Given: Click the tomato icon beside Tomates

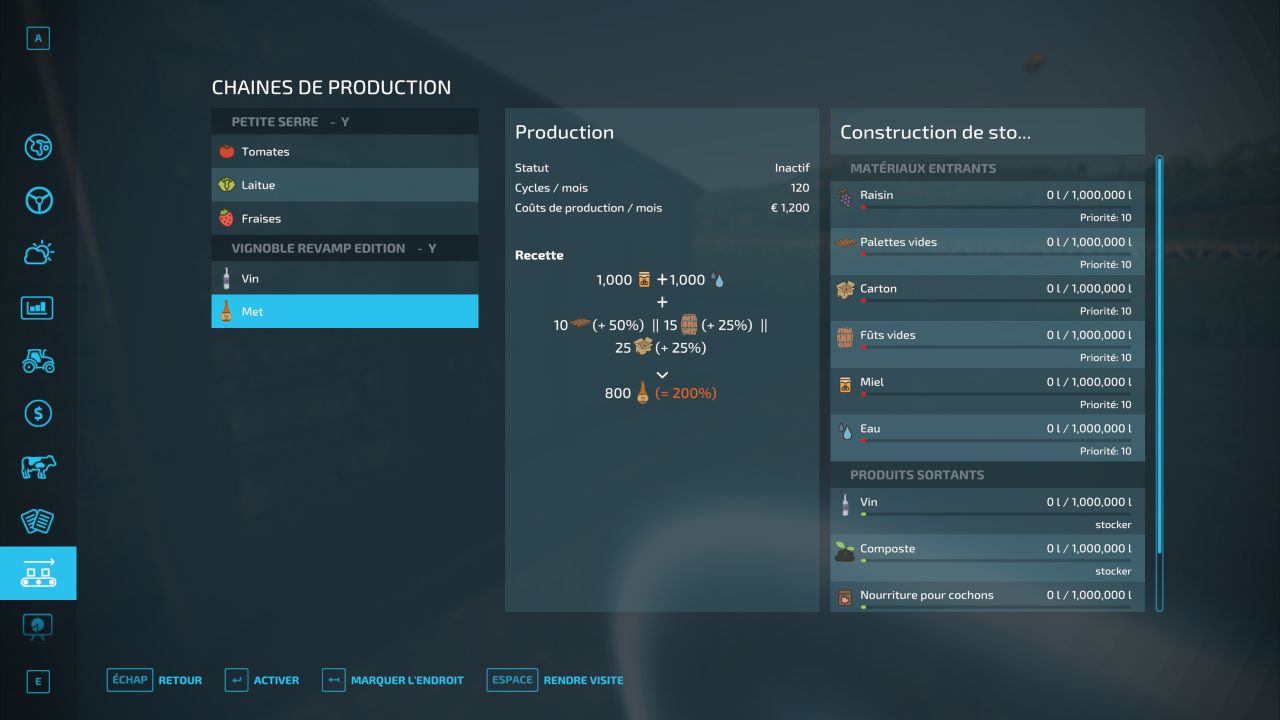Looking at the screenshot, I should coord(226,152).
